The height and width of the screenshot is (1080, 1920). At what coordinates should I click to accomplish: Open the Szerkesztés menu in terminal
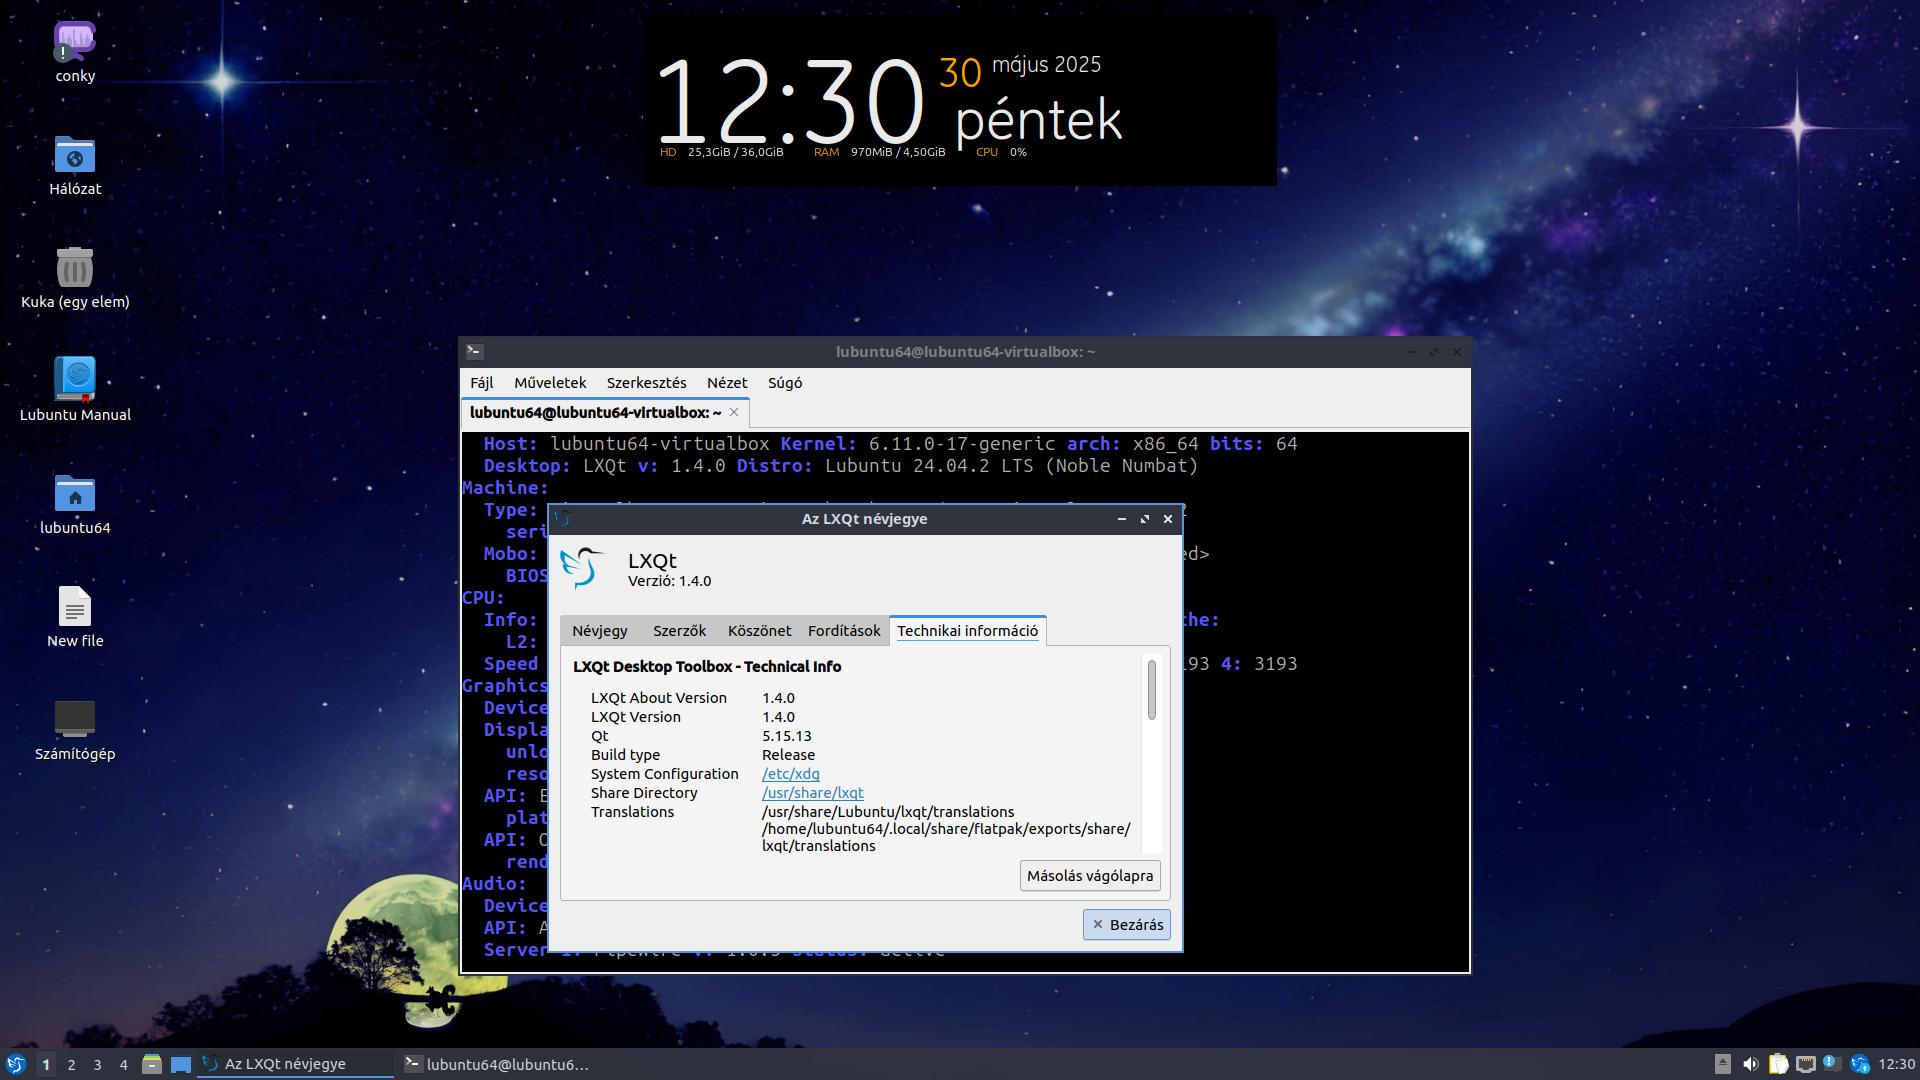coord(646,383)
